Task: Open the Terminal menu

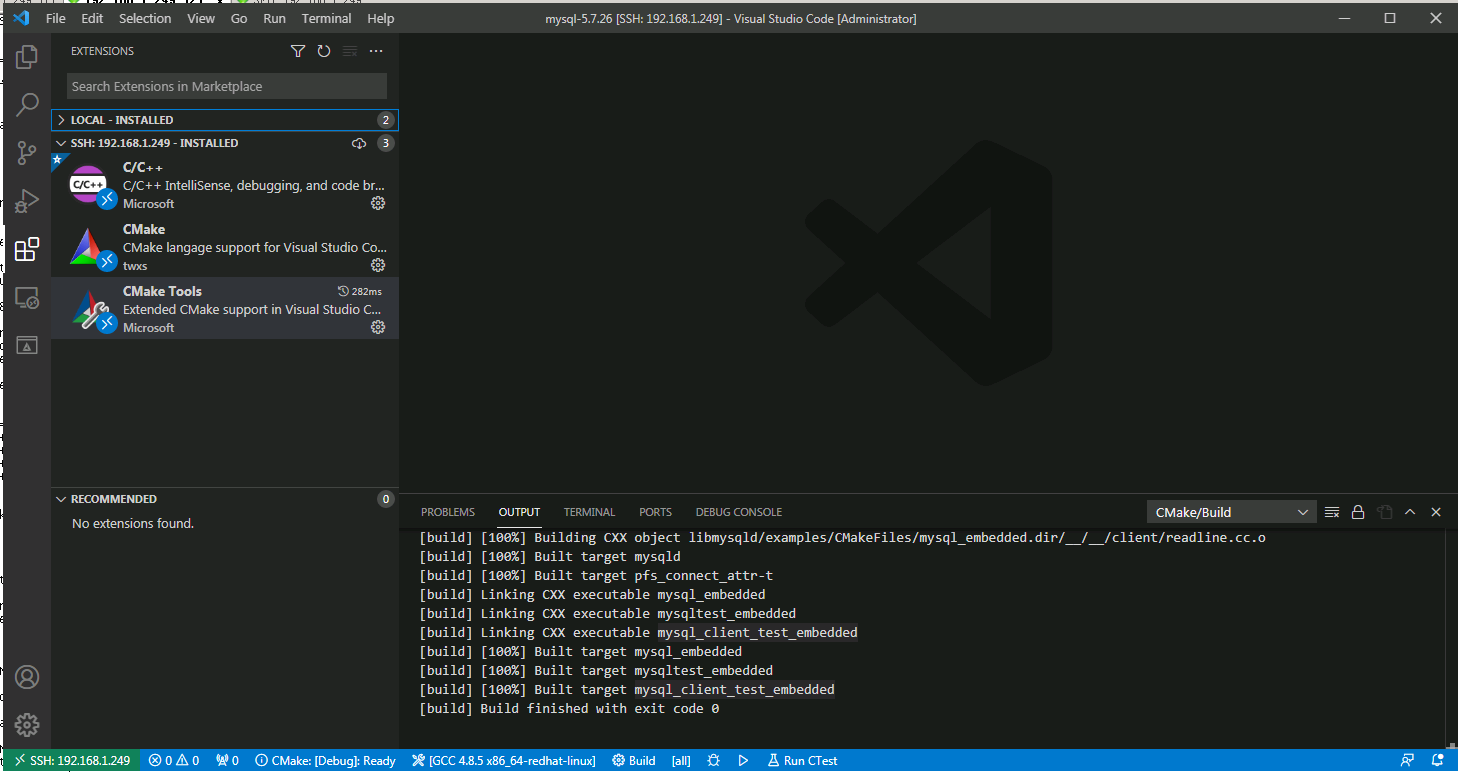Action: tap(327, 18)
